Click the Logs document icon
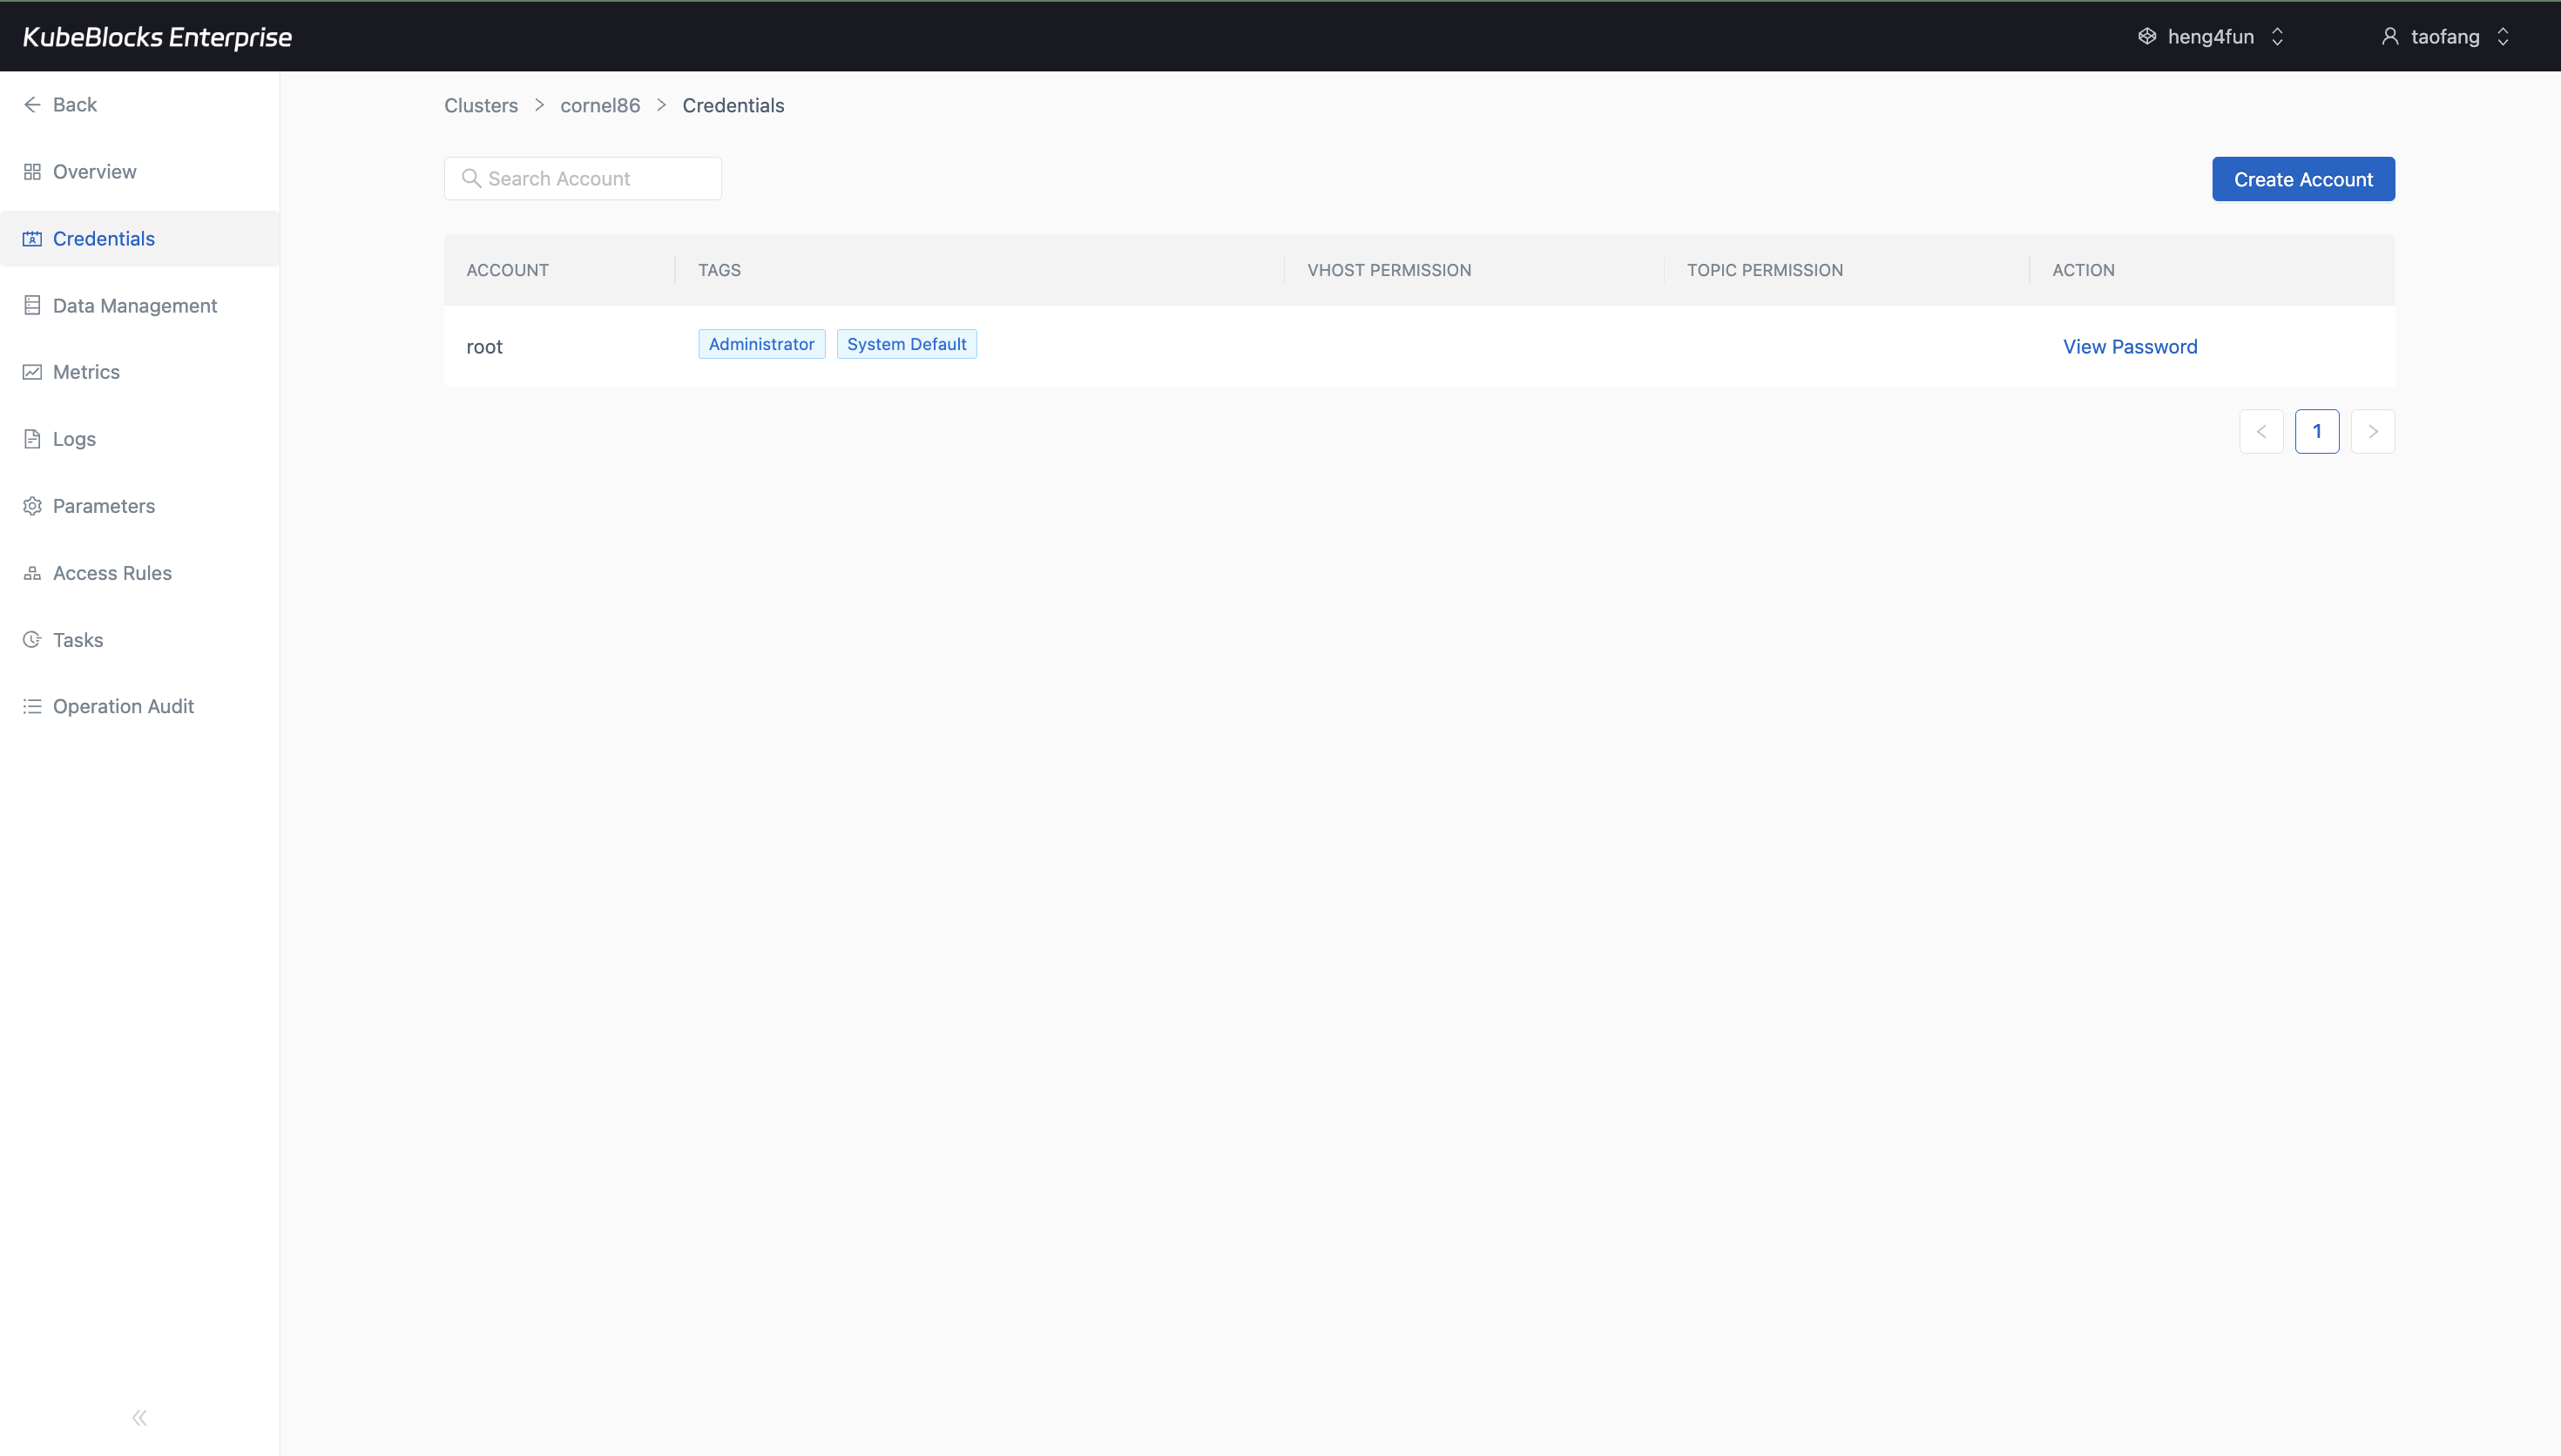 (x=32, y=439)
